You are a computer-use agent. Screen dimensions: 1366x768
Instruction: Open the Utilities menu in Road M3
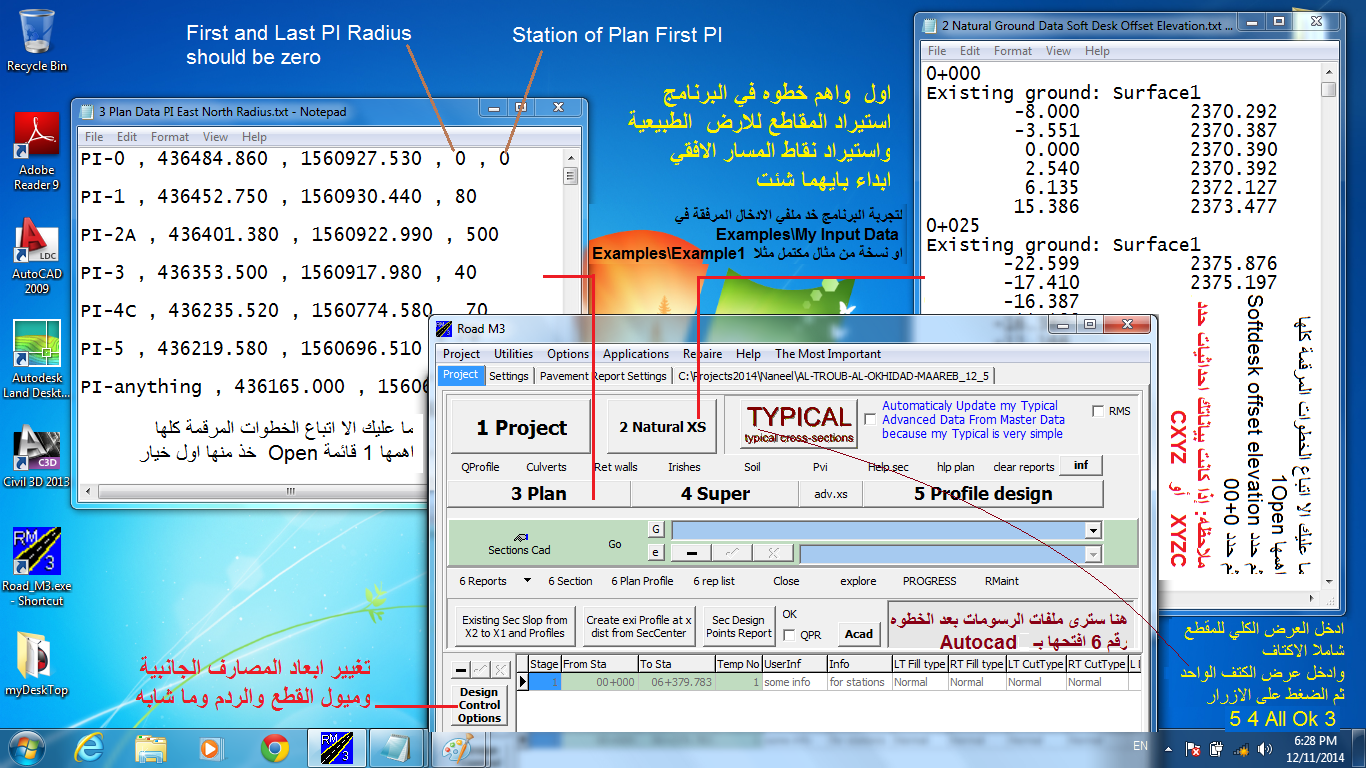point(513,353)
